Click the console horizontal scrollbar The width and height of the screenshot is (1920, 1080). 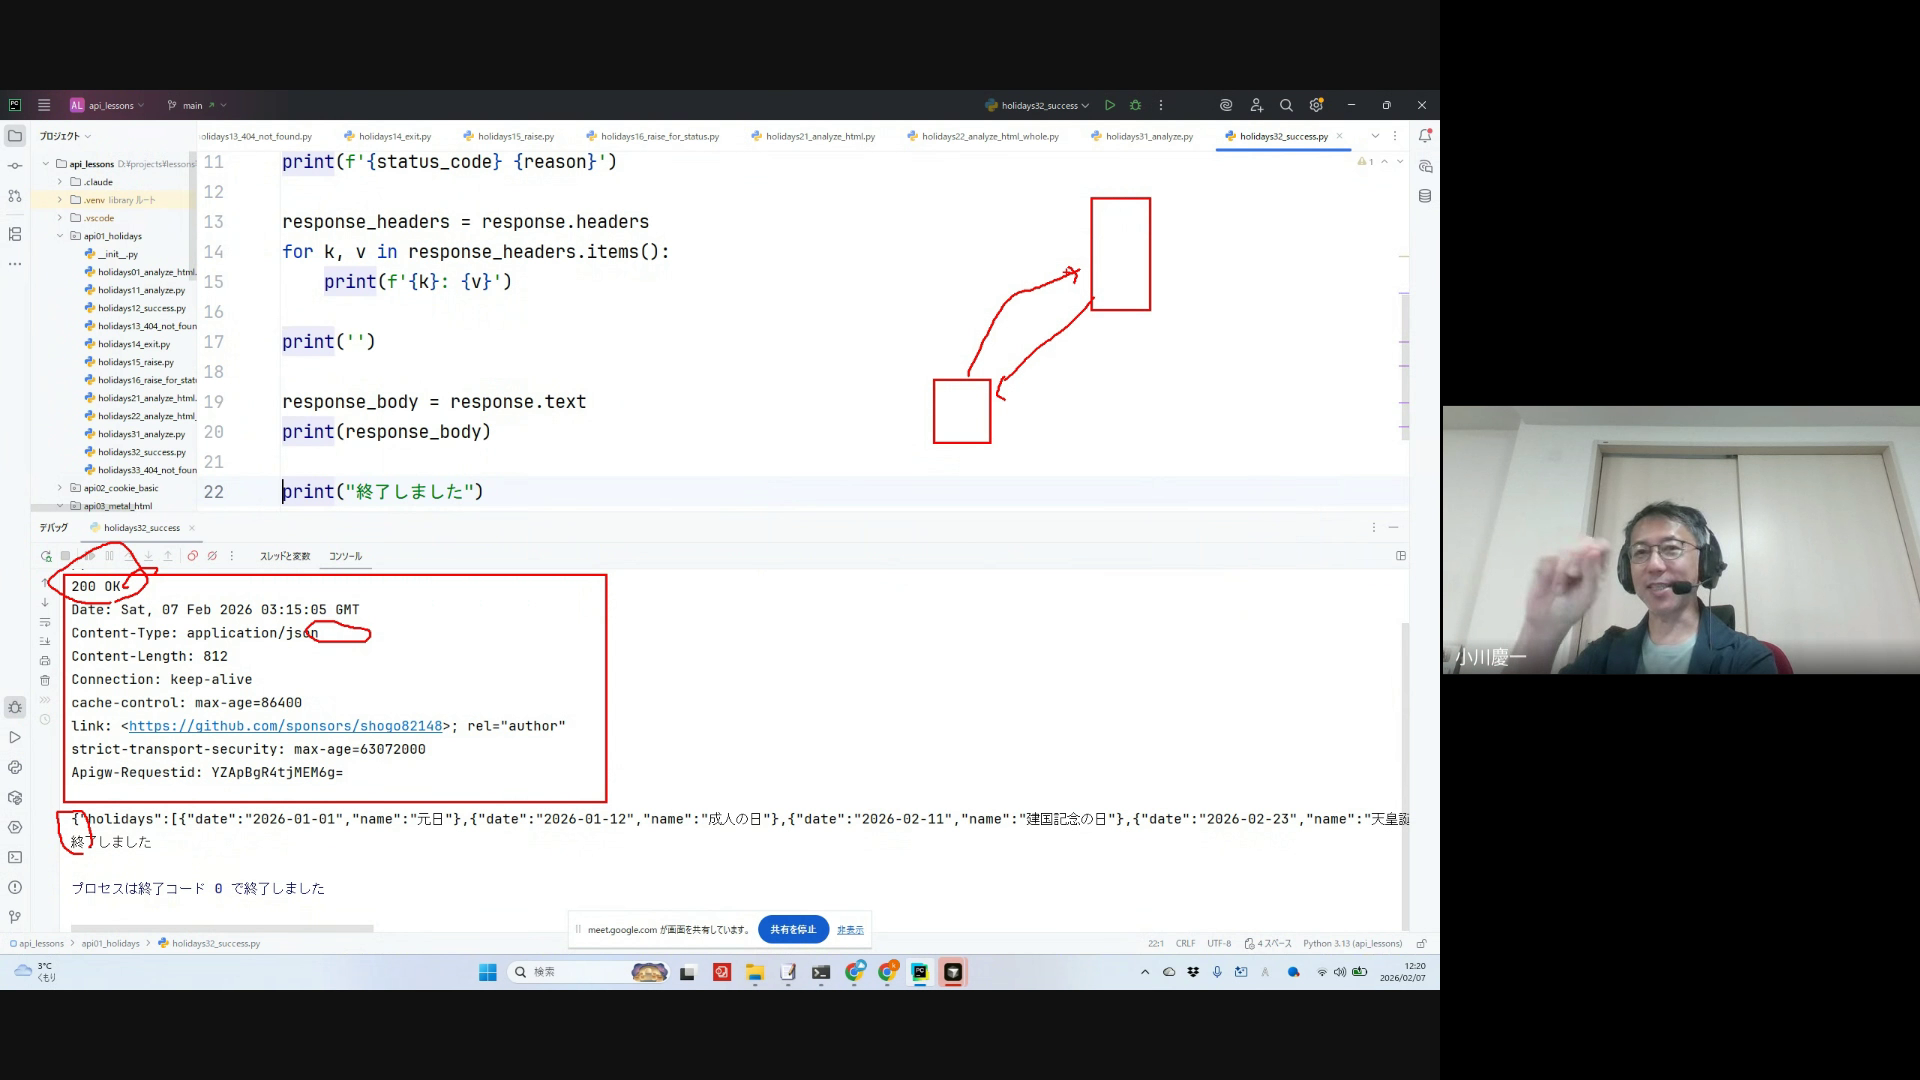pos(222,928)
